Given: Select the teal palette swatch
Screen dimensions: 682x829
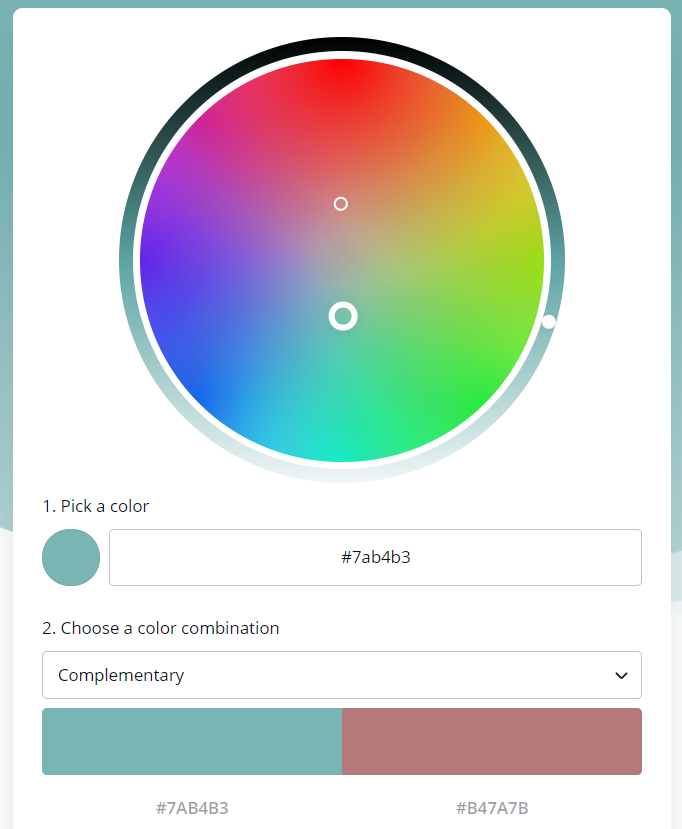Looking at the screenshot, I should [x=192, y=741].
